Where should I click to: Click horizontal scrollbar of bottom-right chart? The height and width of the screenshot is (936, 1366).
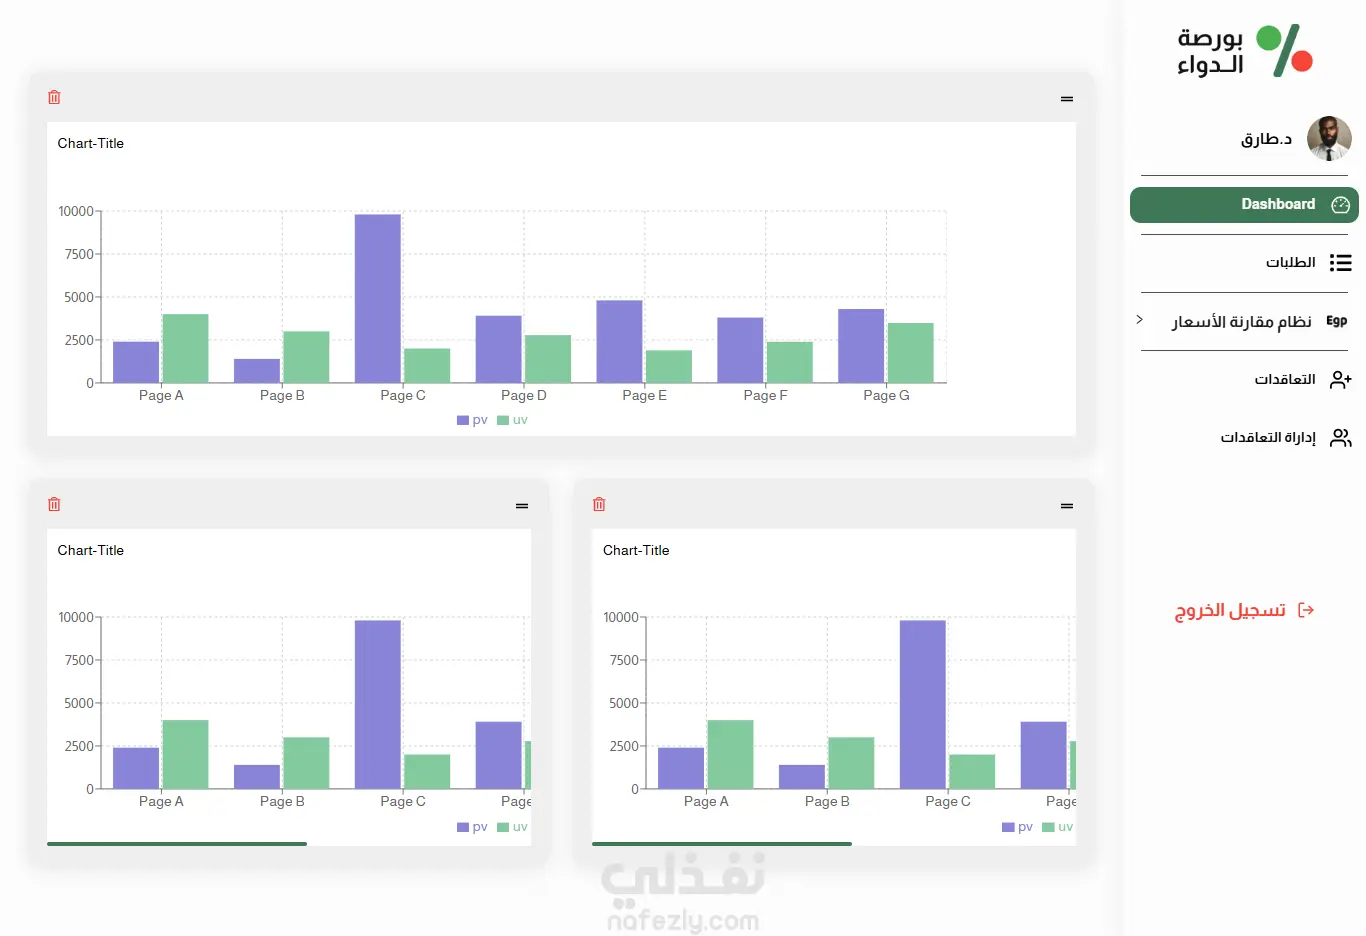click(x=722, y=844)
